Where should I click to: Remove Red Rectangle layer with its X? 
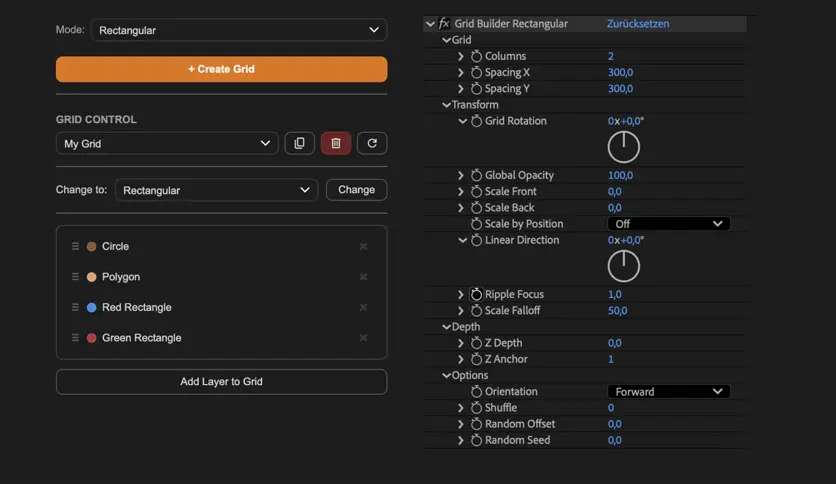(363, 308)
